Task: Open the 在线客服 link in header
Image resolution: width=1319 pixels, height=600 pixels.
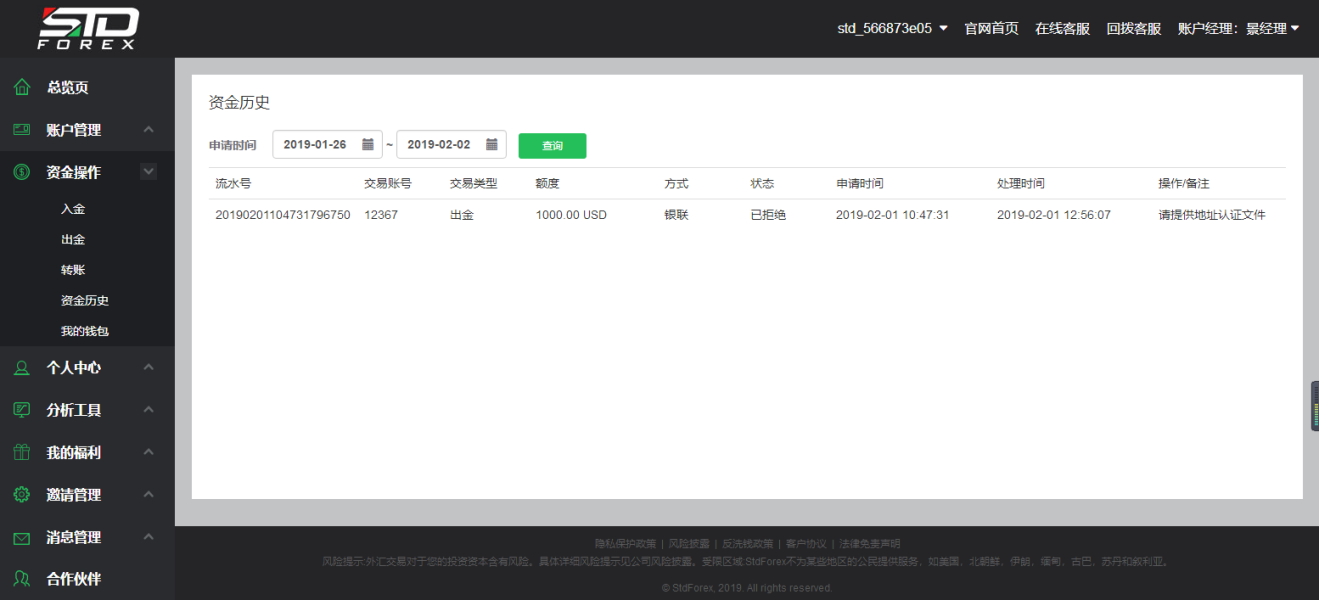Action: point(1062,29)
